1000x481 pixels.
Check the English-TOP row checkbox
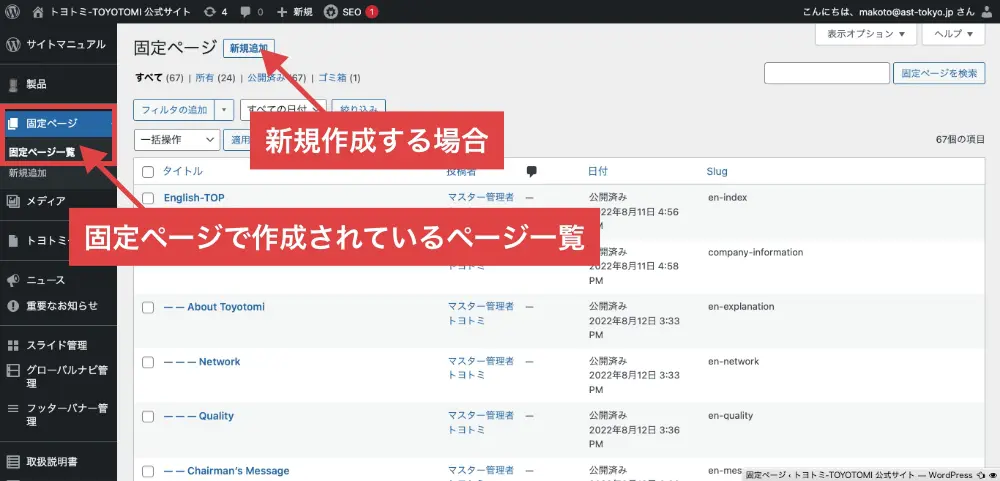coord(148,198)
